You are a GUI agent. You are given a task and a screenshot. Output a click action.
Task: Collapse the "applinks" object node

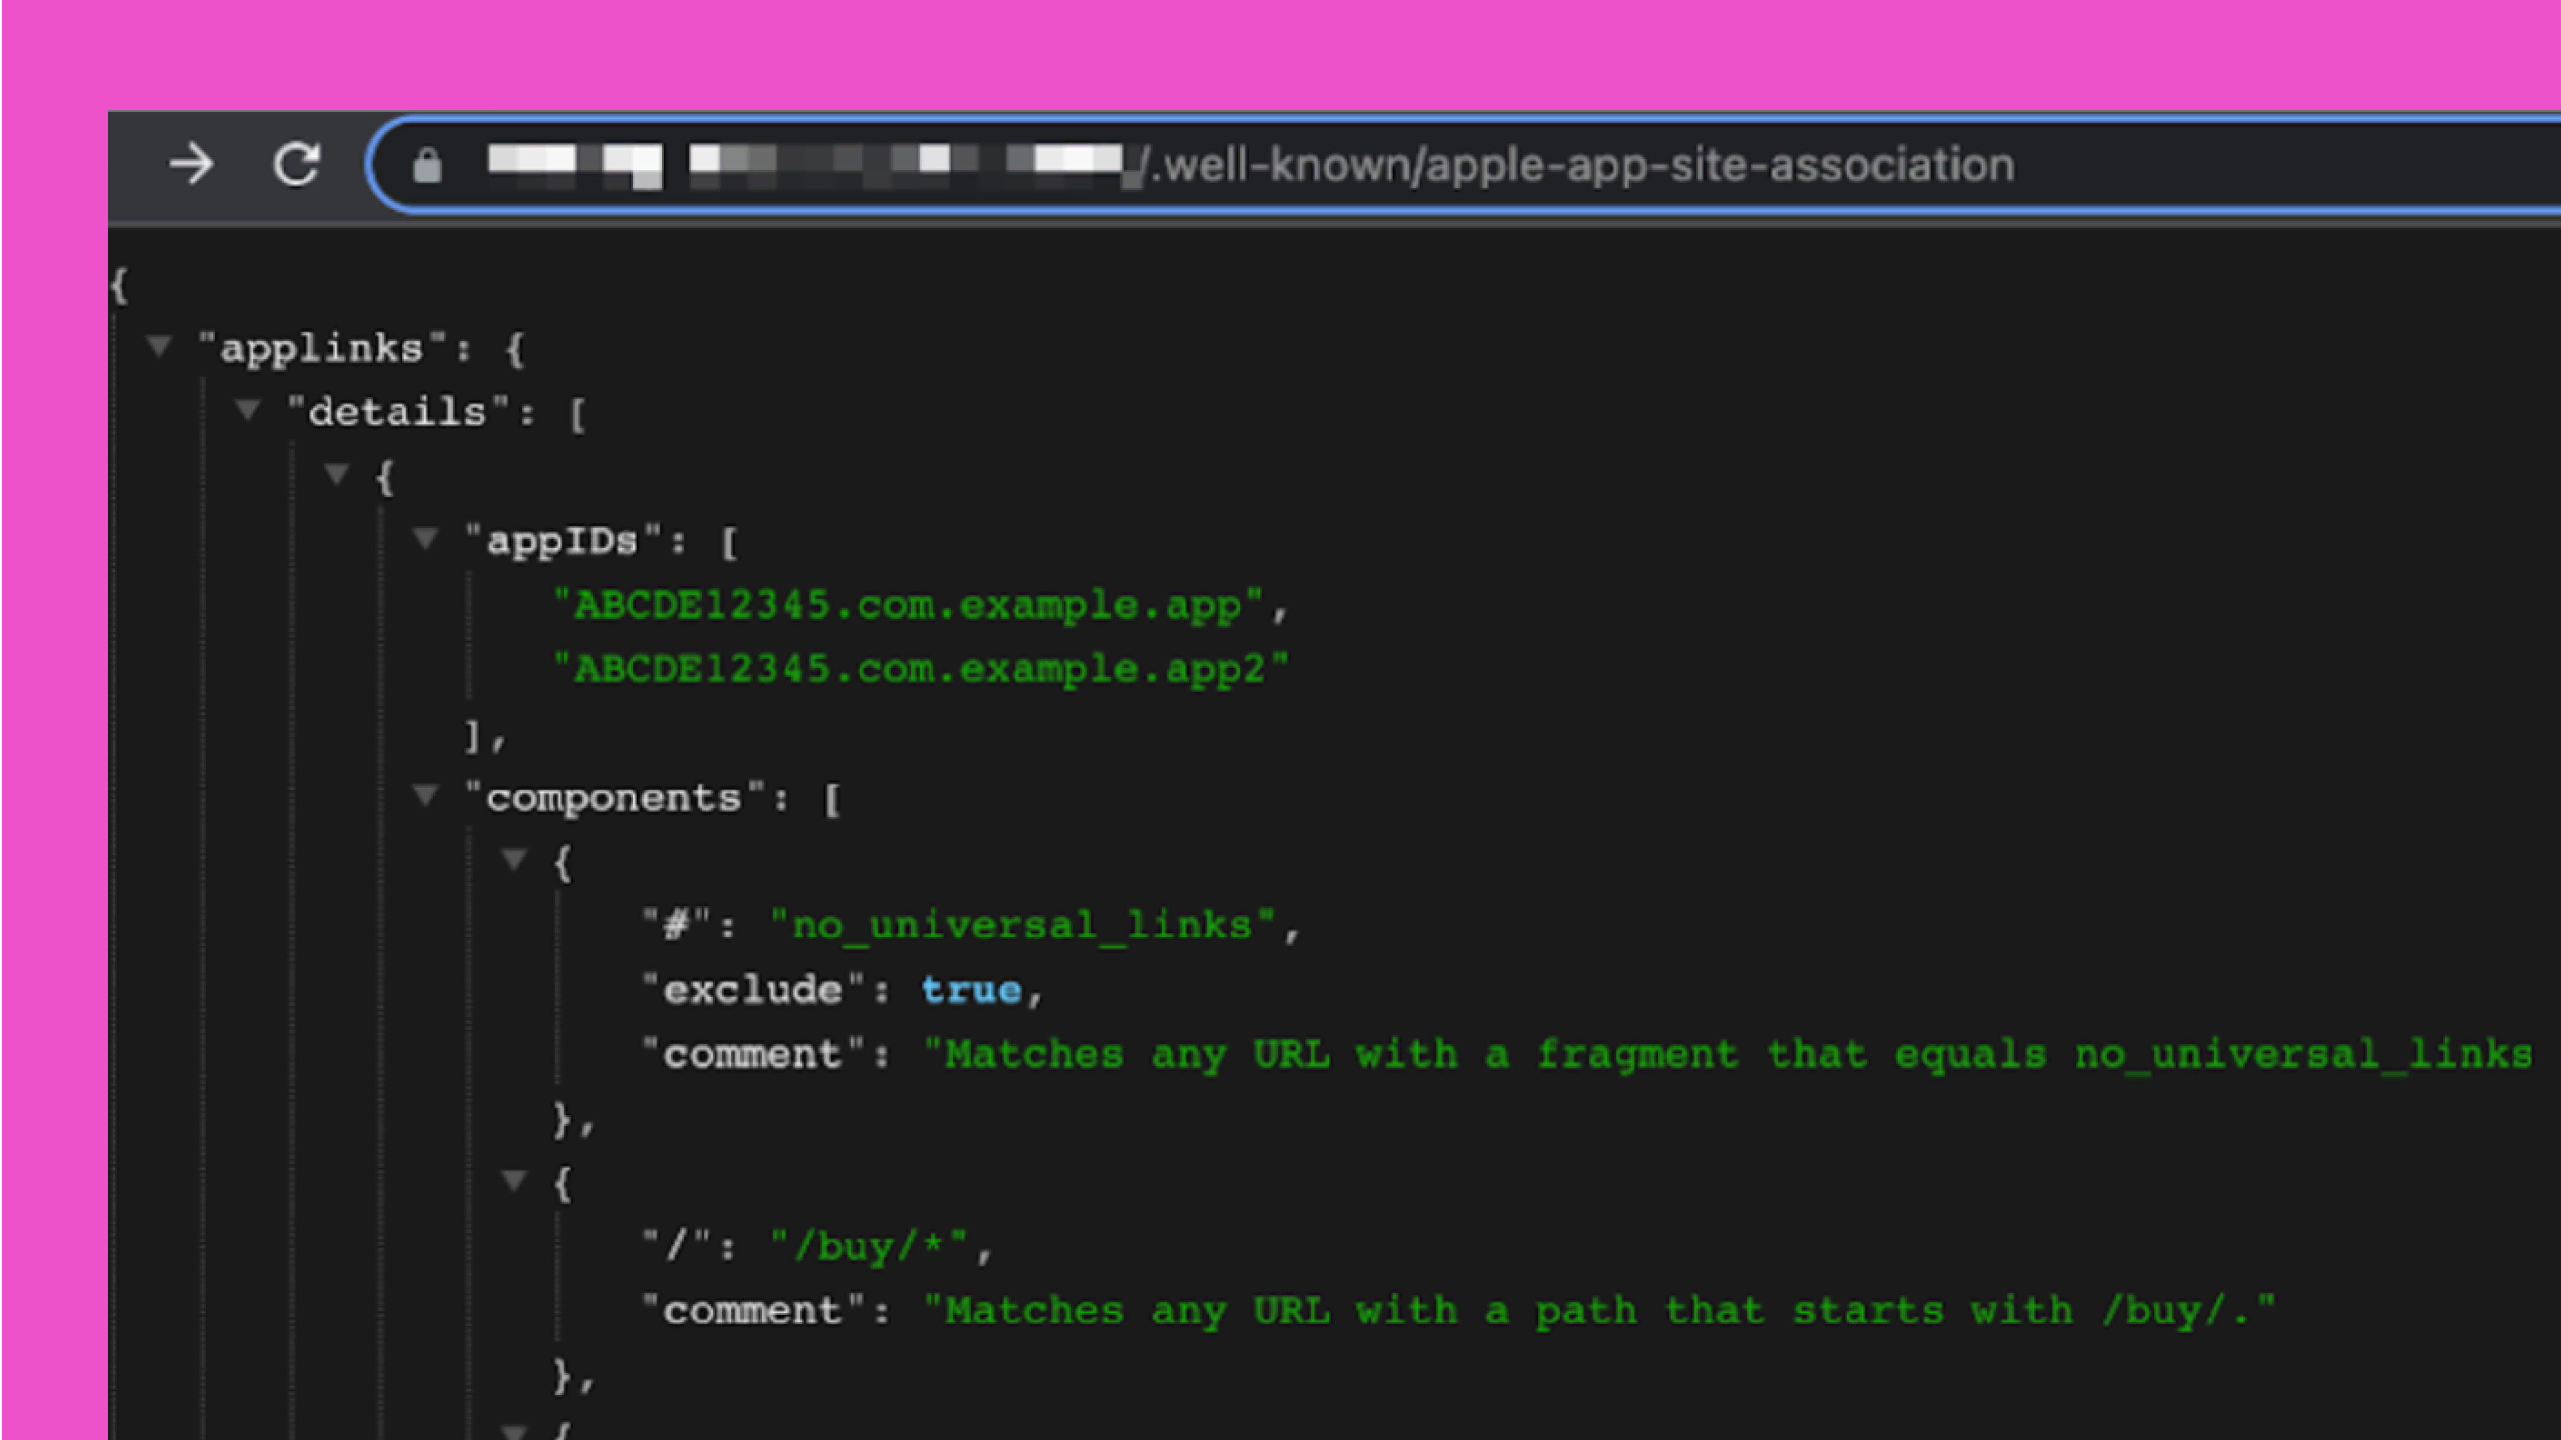click(159, 347)
